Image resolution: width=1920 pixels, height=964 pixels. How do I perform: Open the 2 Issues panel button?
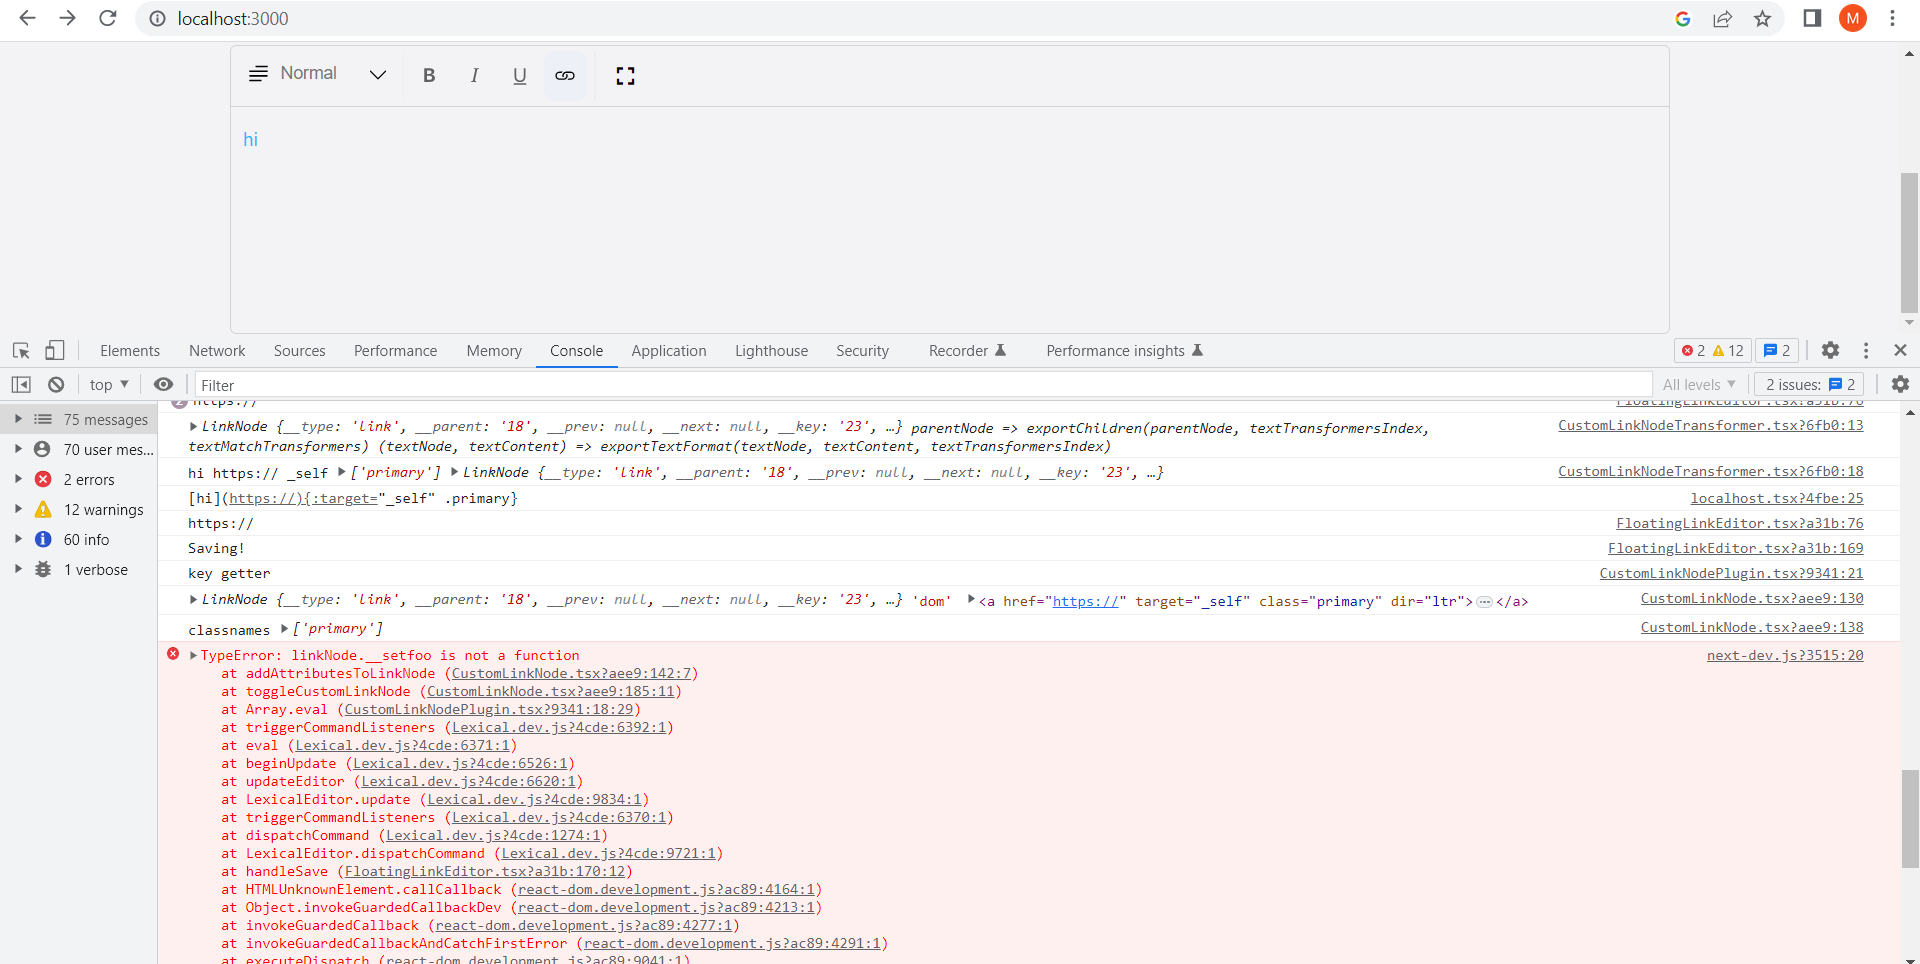[1808, 384]
